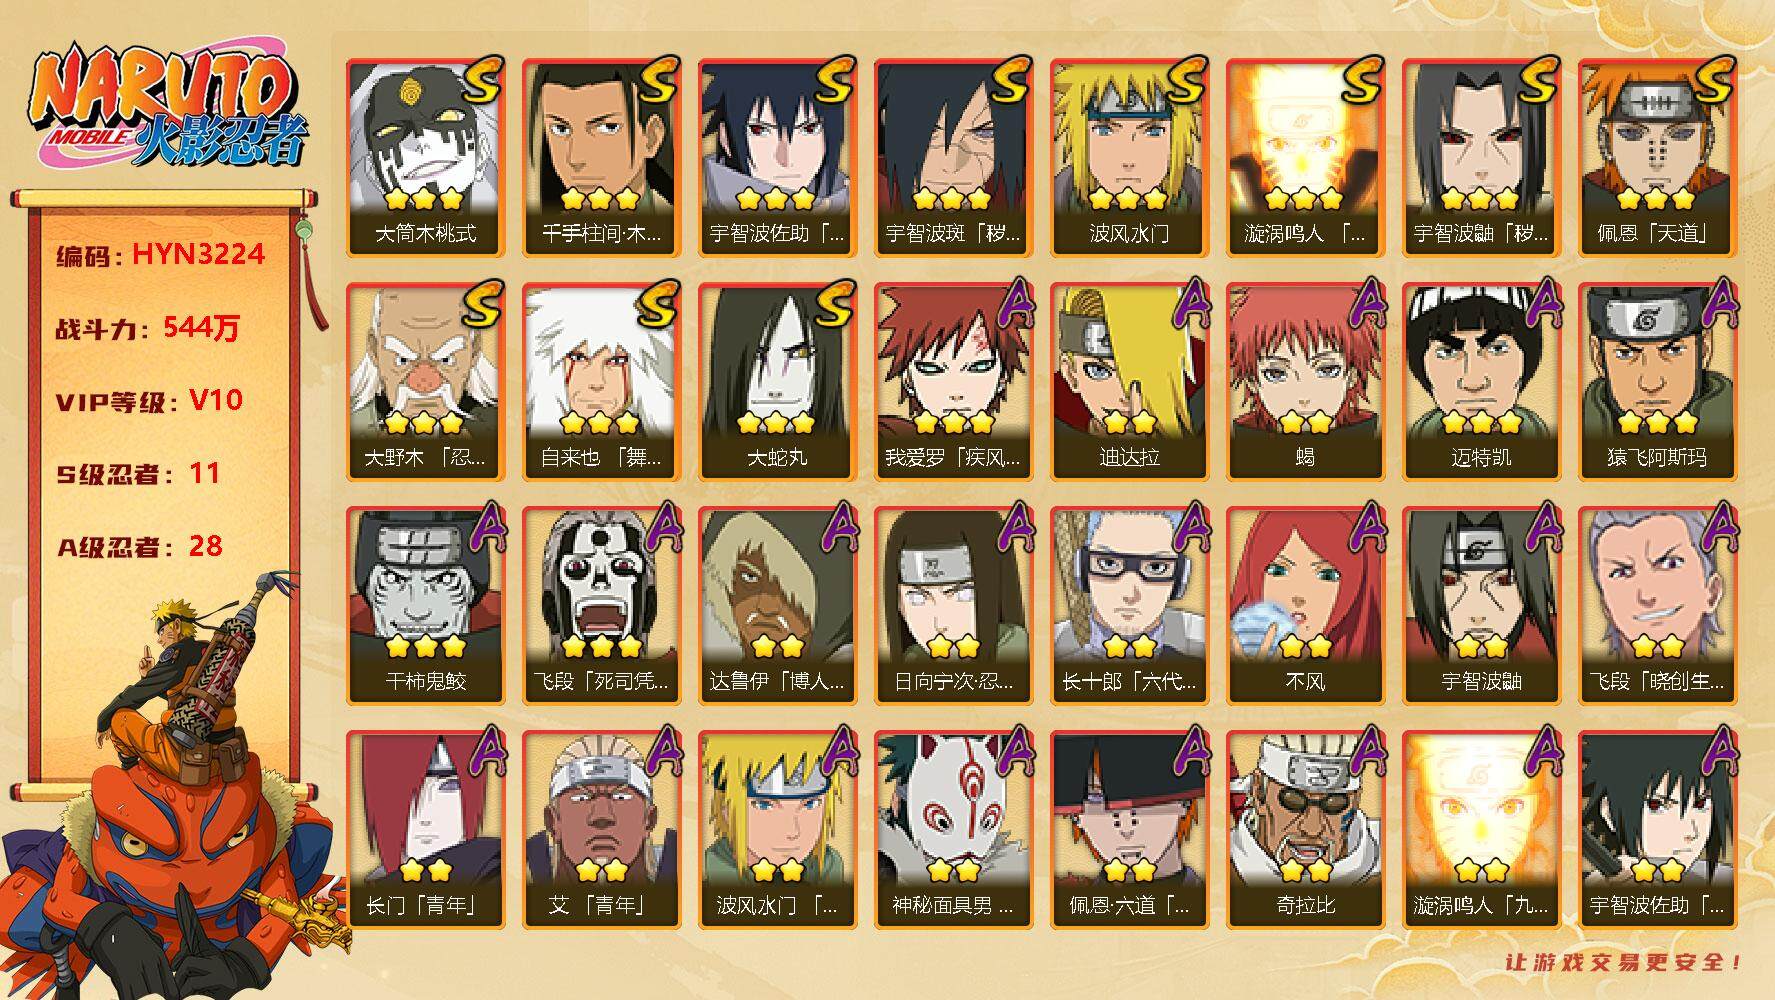Image resolution: width=1775 pixels, height=1000 pixels.
Task: Choose the 迪达拉 A-rank card
Action: pos(1129,382)
